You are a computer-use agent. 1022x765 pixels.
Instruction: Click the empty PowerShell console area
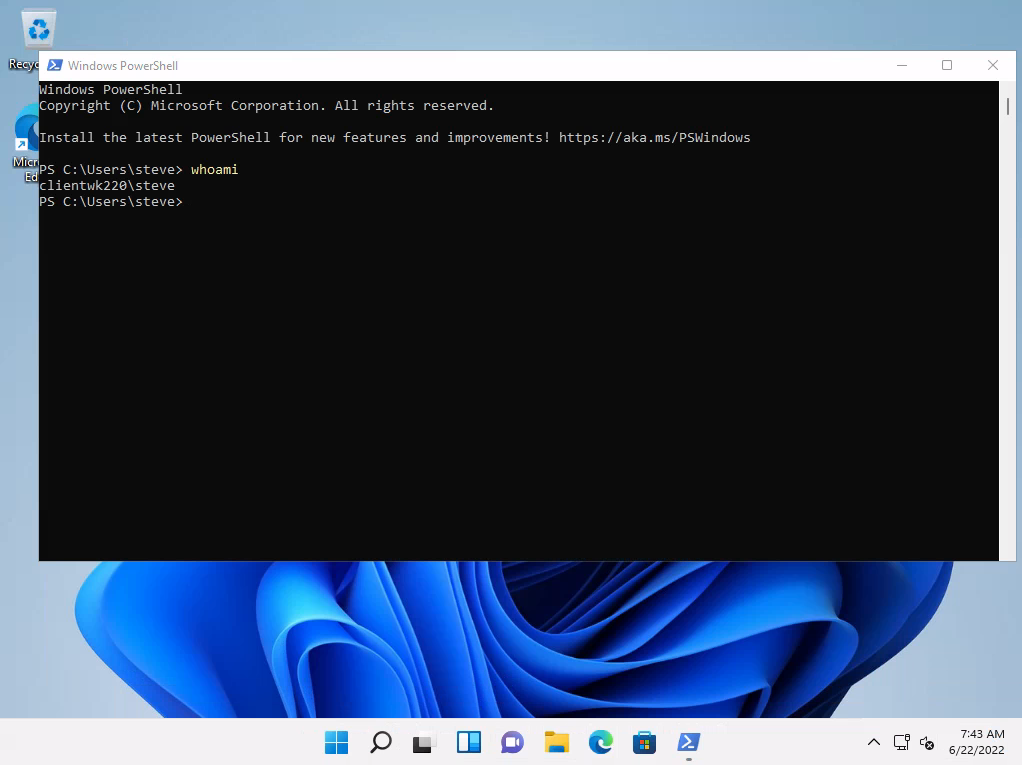[500, 380]
